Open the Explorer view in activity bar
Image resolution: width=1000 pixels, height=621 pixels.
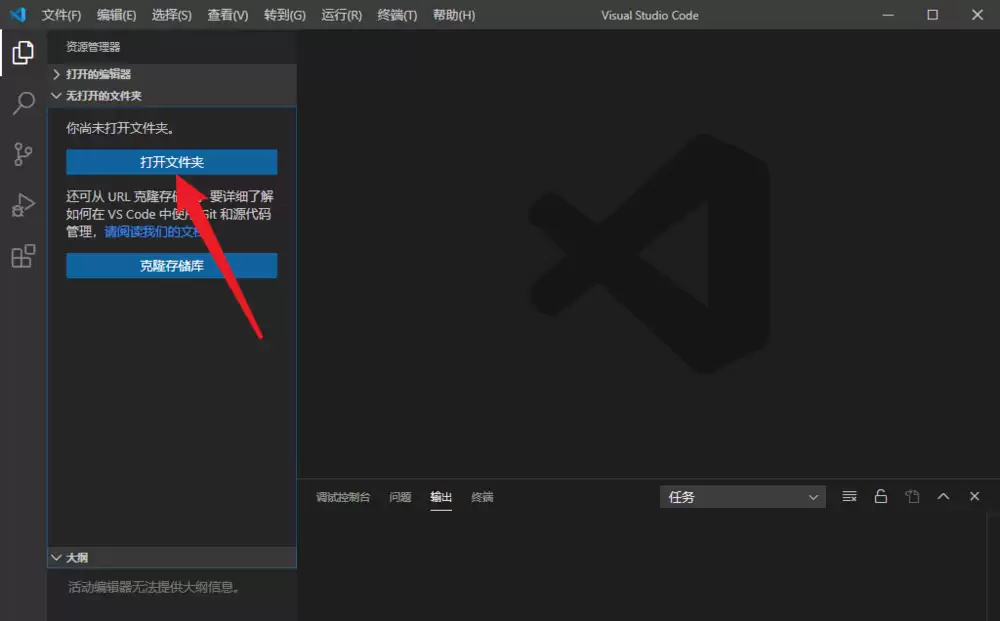23,52
